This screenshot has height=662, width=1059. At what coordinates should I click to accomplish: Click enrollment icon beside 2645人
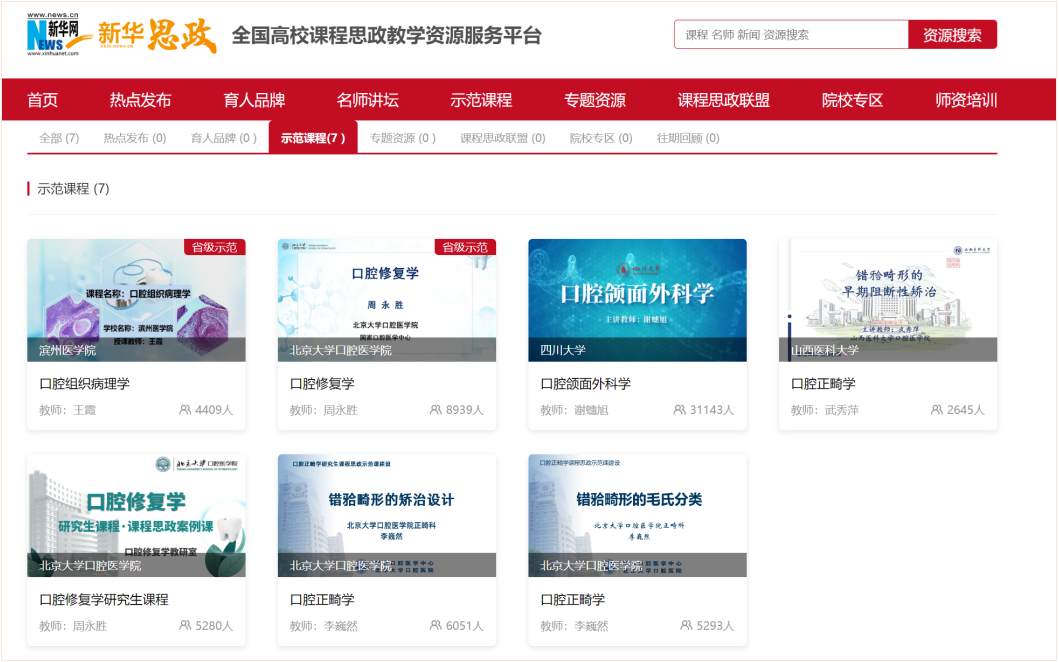[x=937, y=410]
